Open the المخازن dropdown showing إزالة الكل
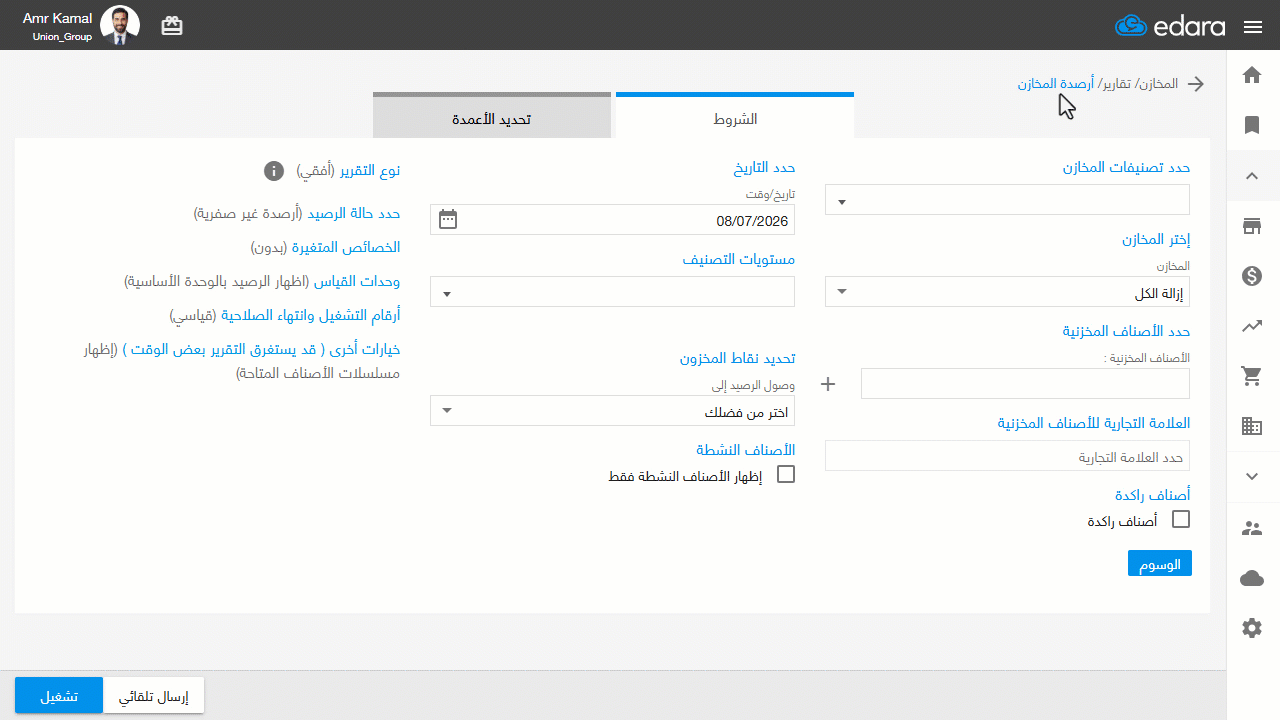Image resolution: width=1280 pixels, height=720 pixels. [1007, 292]
